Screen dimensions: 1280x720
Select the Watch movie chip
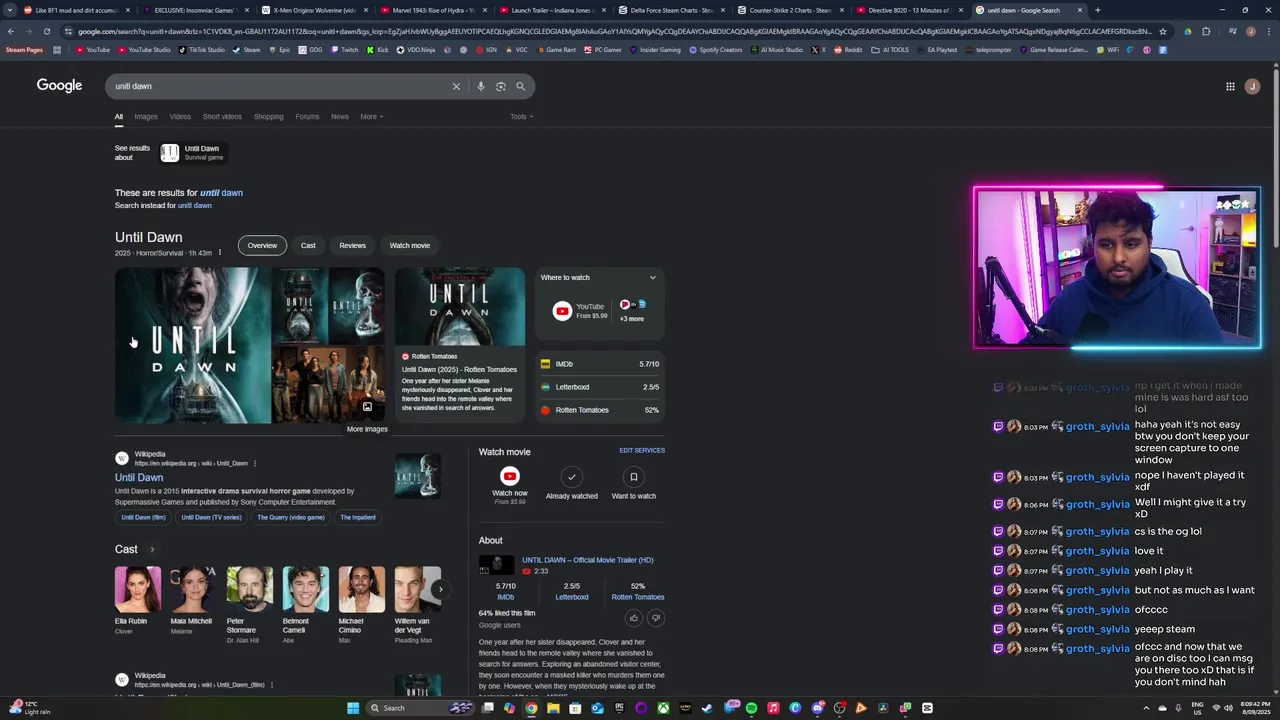coord(409,245)
